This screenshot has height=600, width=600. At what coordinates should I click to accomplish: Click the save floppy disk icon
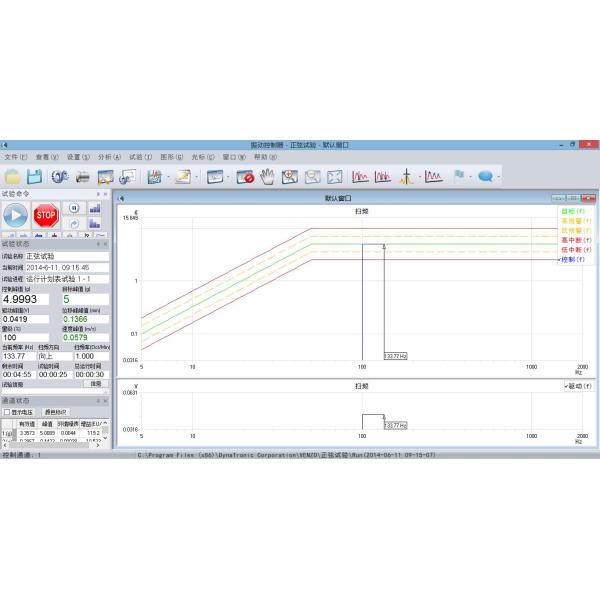[35, 177]
